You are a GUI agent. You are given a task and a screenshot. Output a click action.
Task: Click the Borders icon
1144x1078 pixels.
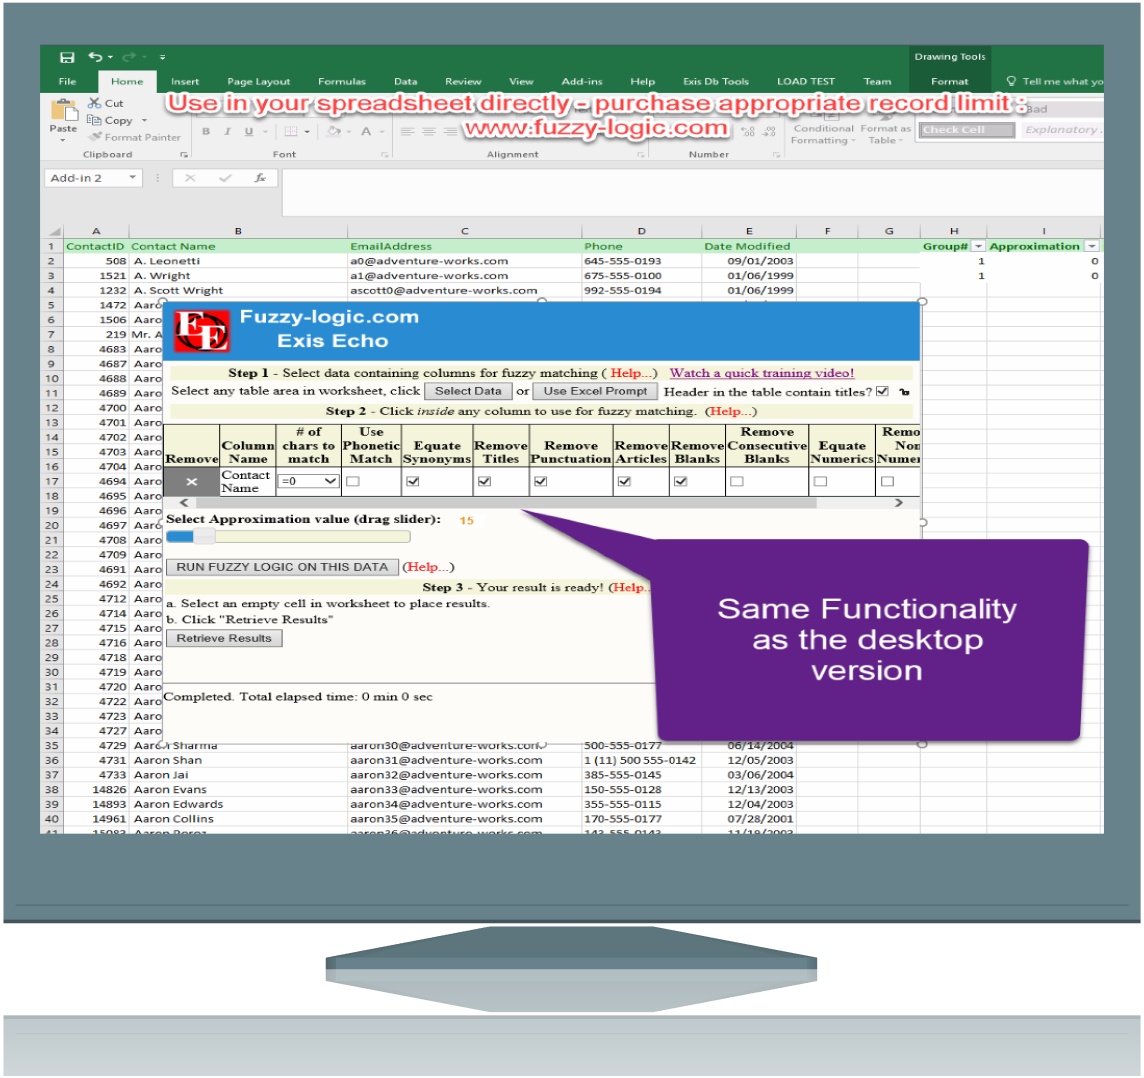coord(291,131)
